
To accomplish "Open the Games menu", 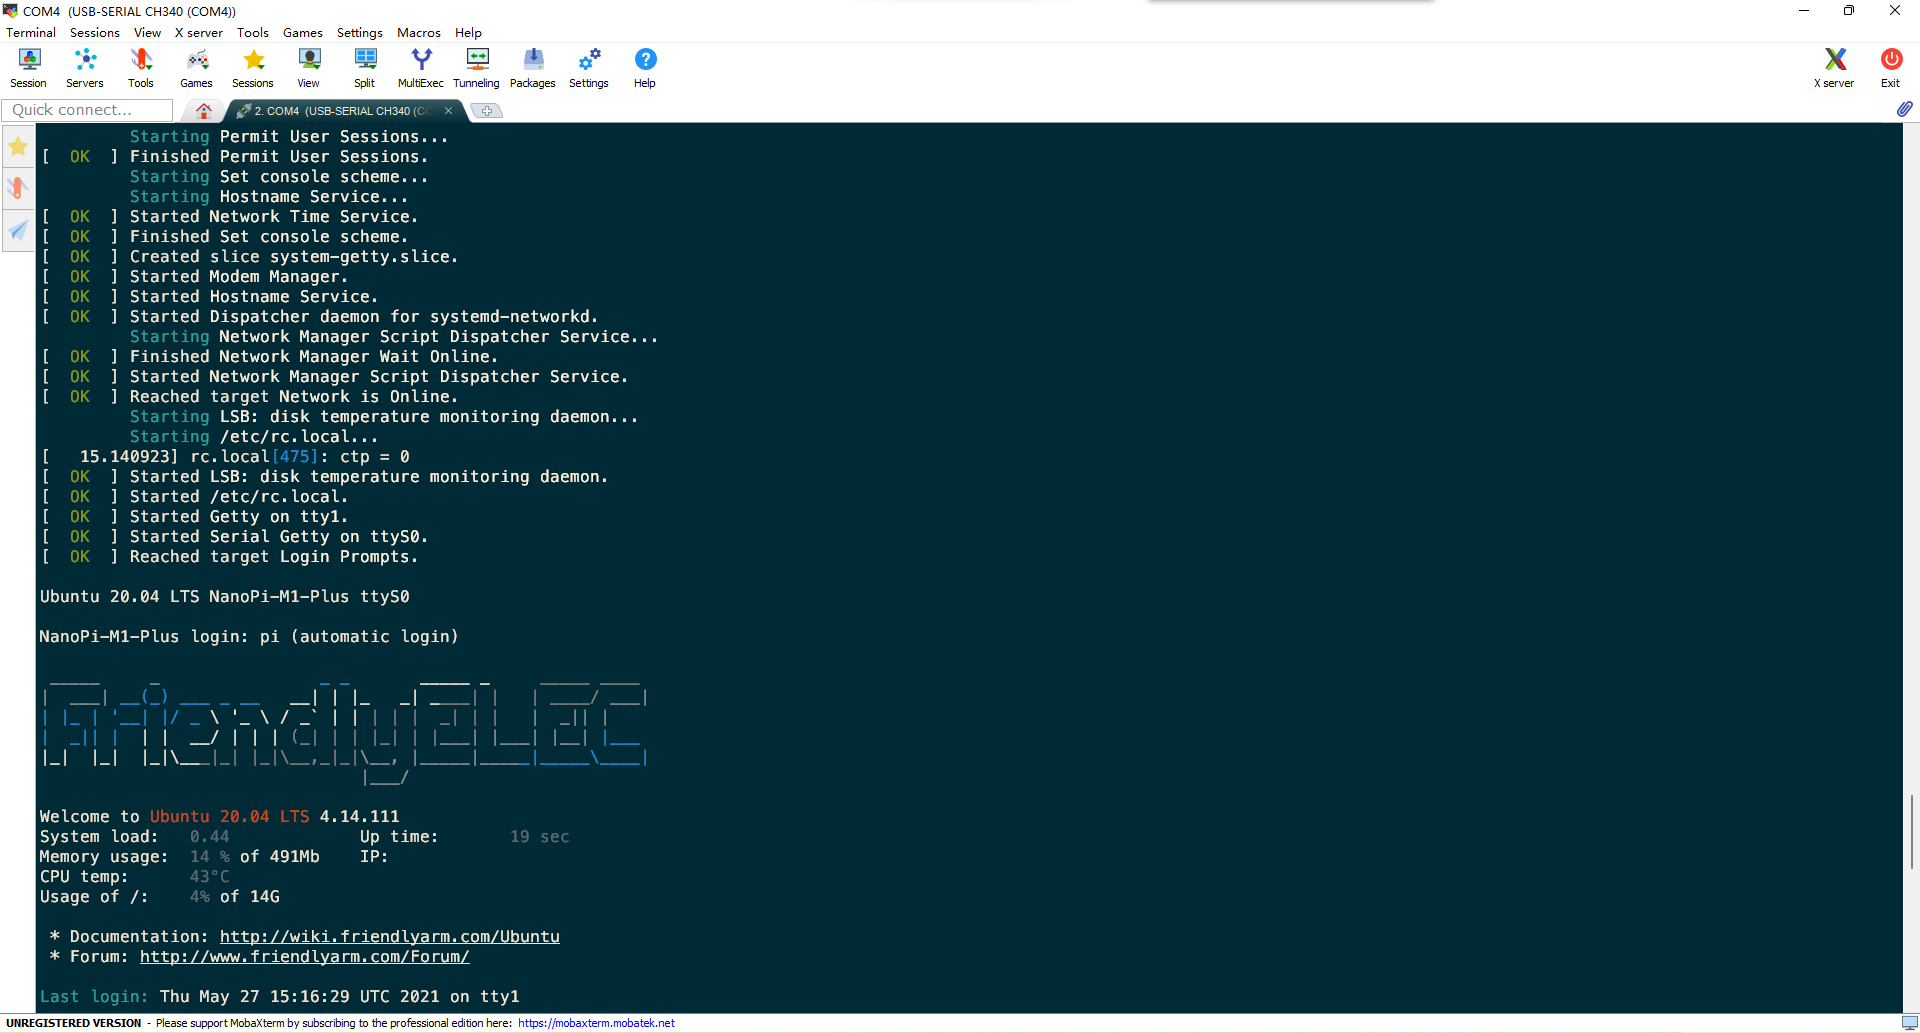I will (303, 32).
